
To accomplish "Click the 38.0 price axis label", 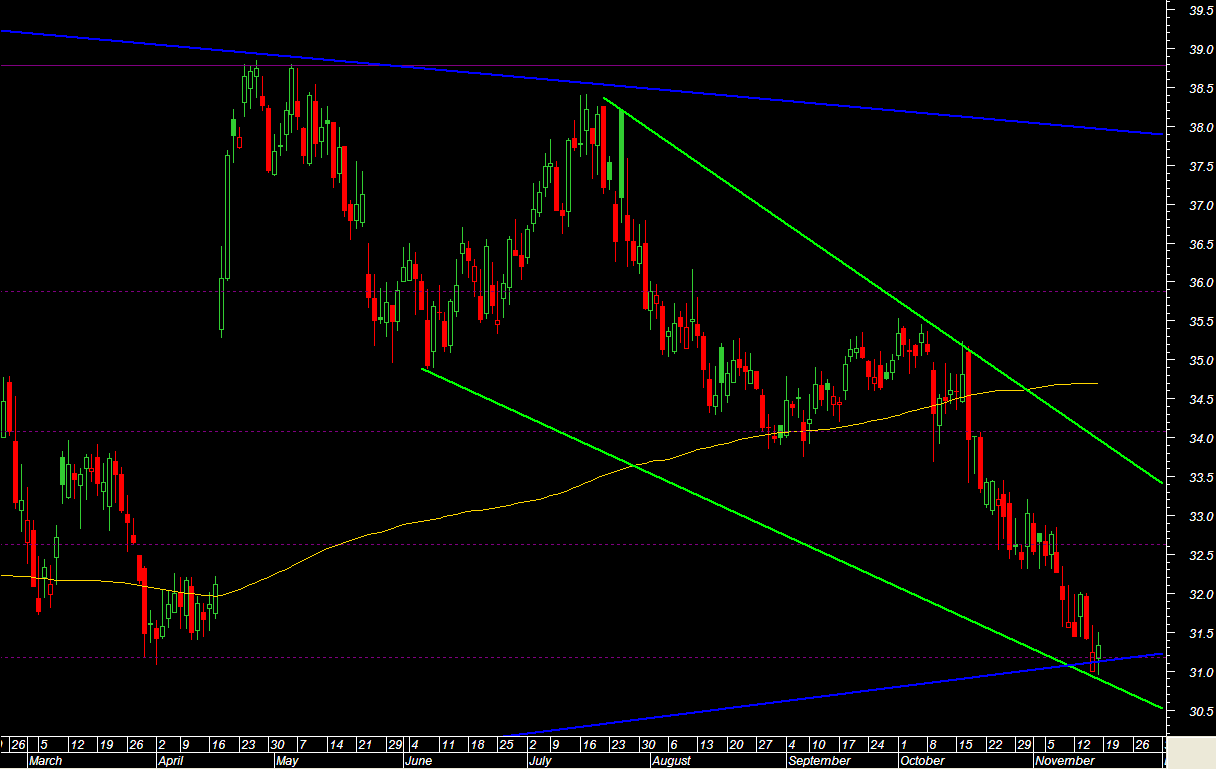I will [x=1200, y=128].
